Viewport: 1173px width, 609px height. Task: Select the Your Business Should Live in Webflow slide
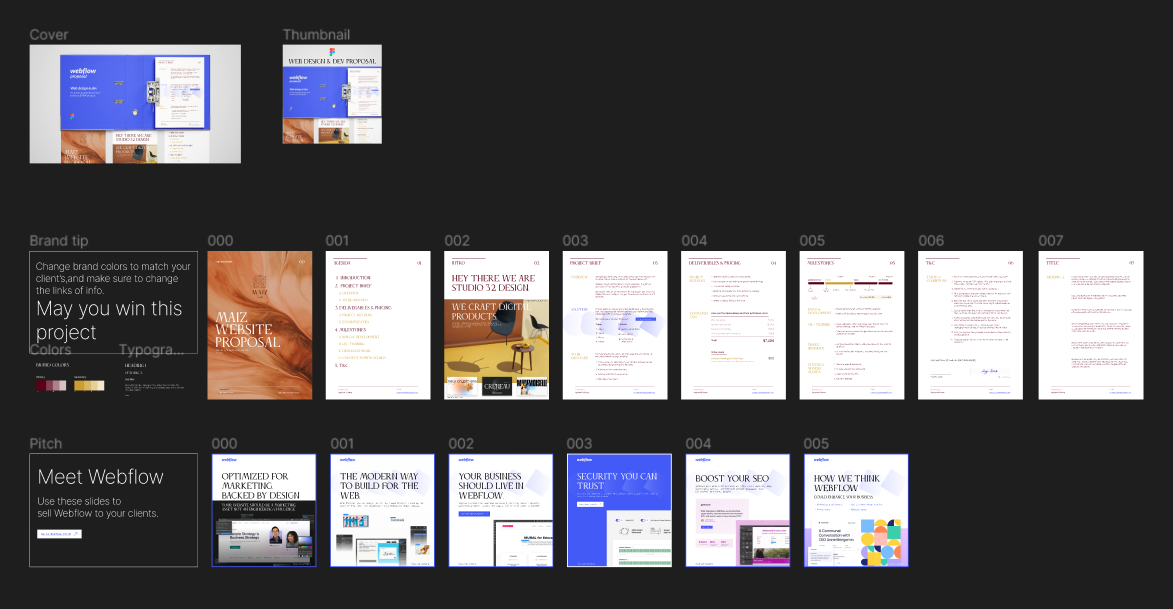click(501, 510)
